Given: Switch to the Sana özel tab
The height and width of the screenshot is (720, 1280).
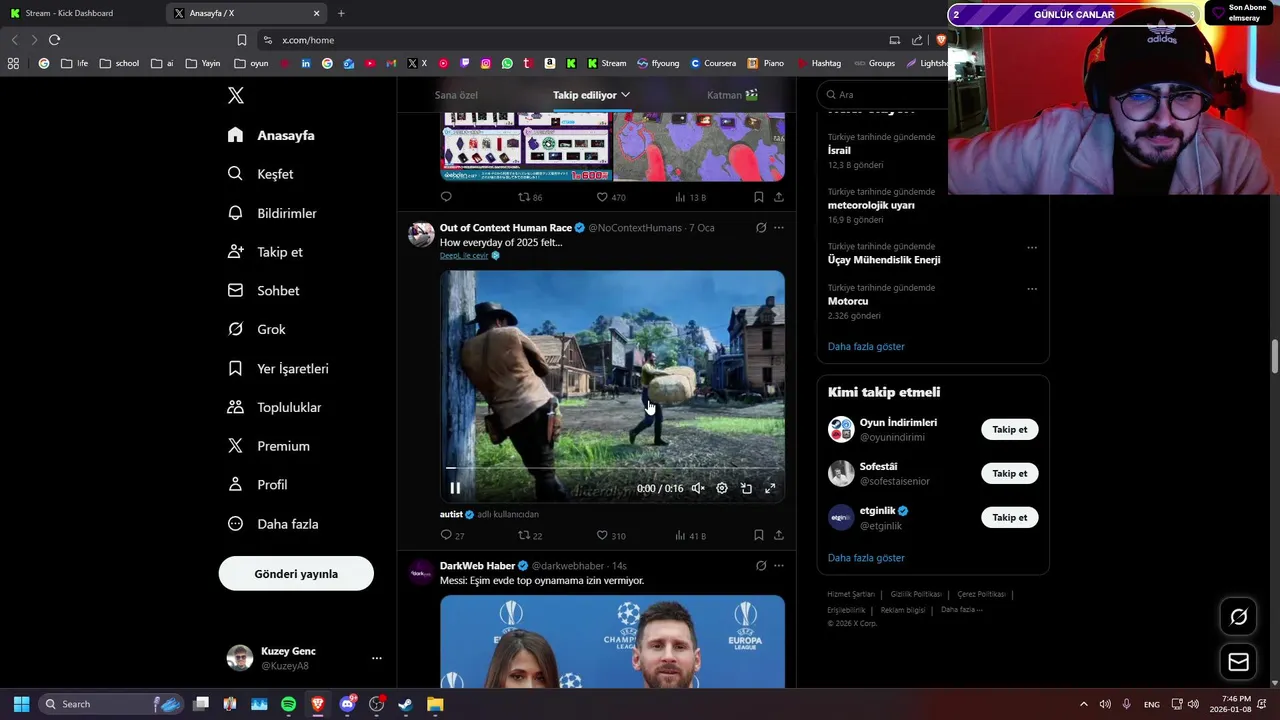Looking at the screenshot, I should pos(456,95).
